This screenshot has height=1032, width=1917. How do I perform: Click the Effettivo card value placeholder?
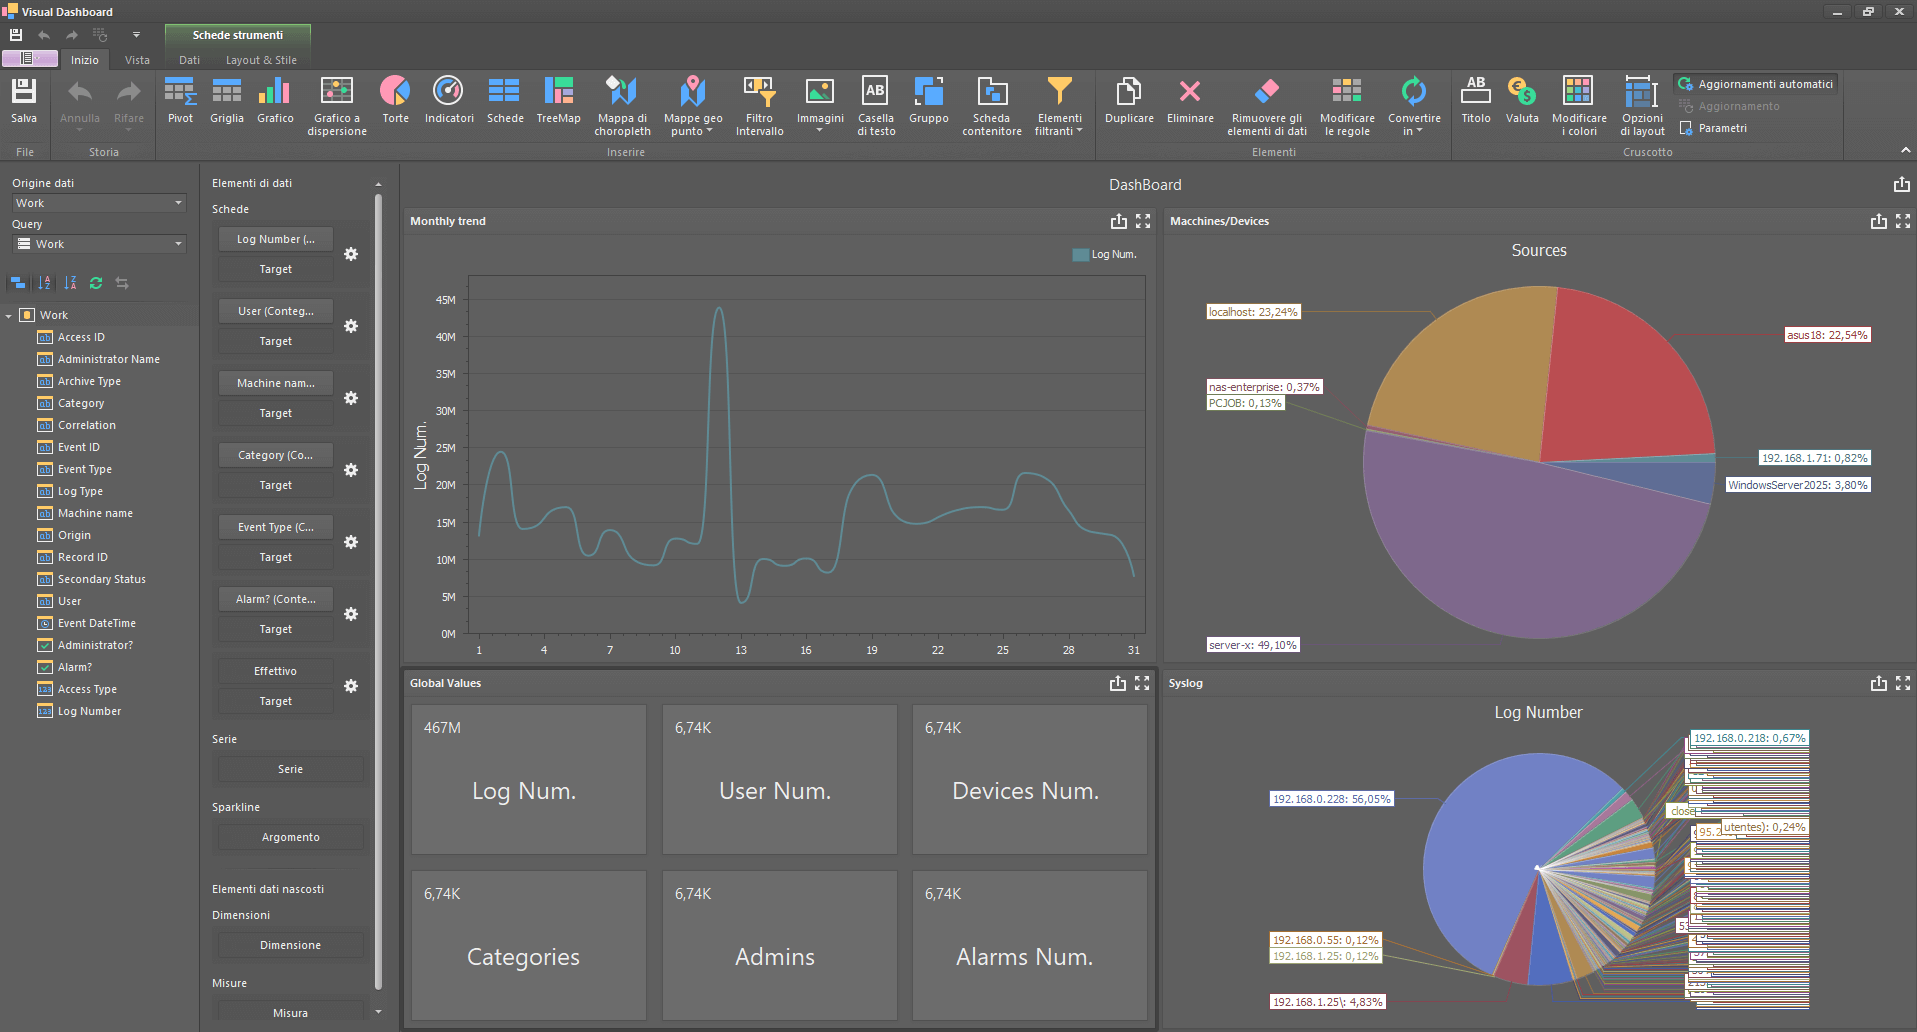[275, 671]
